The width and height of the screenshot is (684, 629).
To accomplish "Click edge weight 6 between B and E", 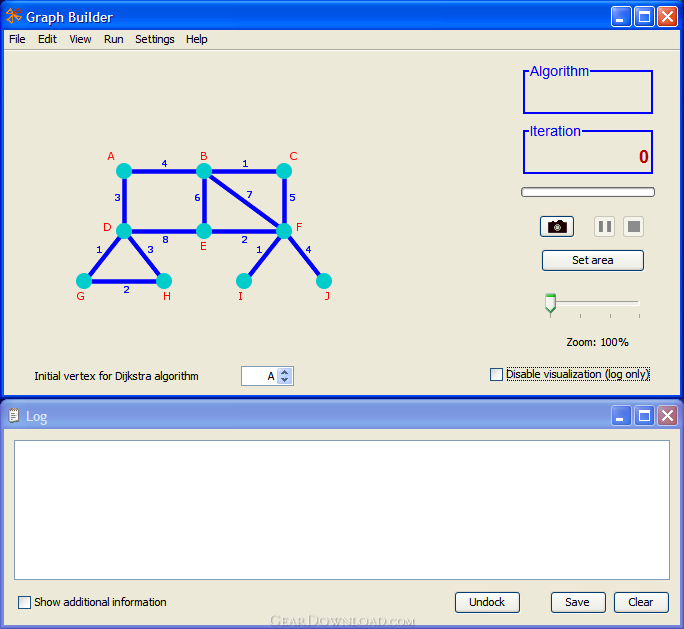I will tap(197, 198).
